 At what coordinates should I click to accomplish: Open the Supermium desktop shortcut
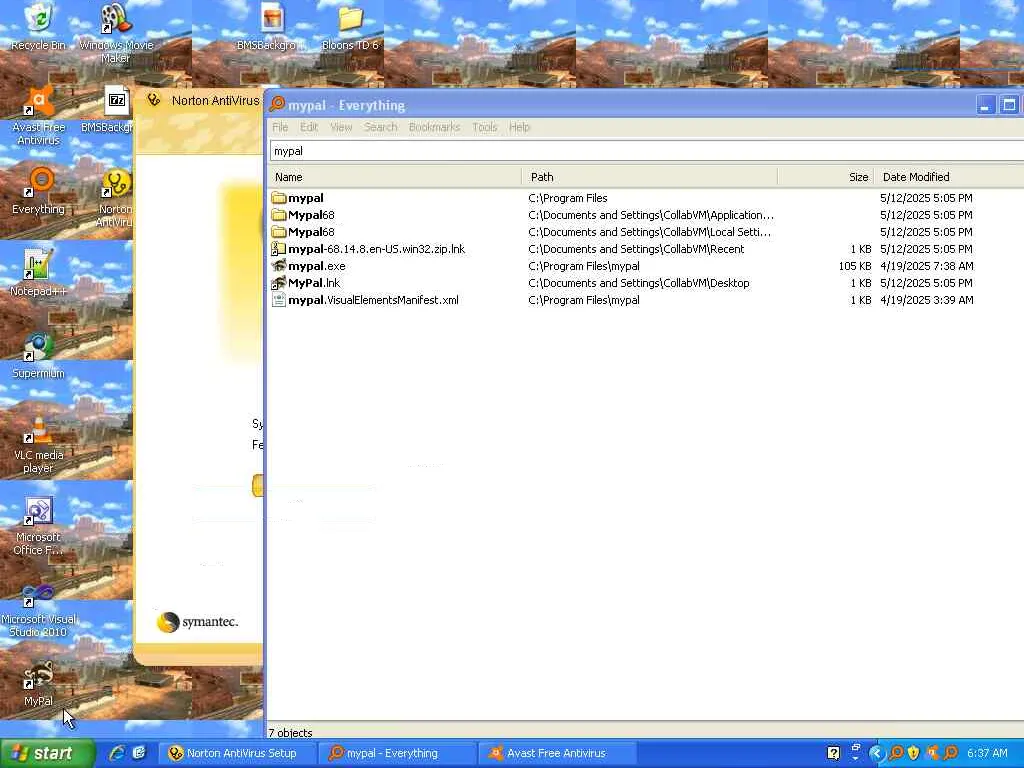pos(39,356)
